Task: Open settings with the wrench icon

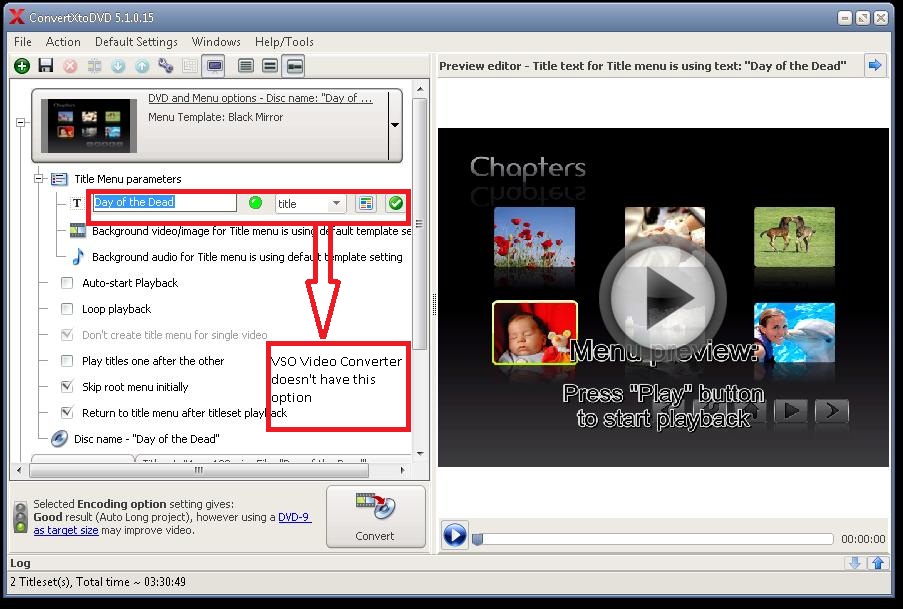Action: (166, 66)
